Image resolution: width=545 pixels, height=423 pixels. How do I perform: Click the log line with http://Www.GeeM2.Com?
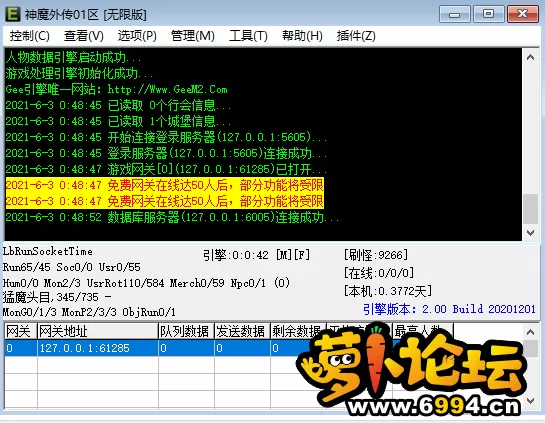[x=116, y=89]
